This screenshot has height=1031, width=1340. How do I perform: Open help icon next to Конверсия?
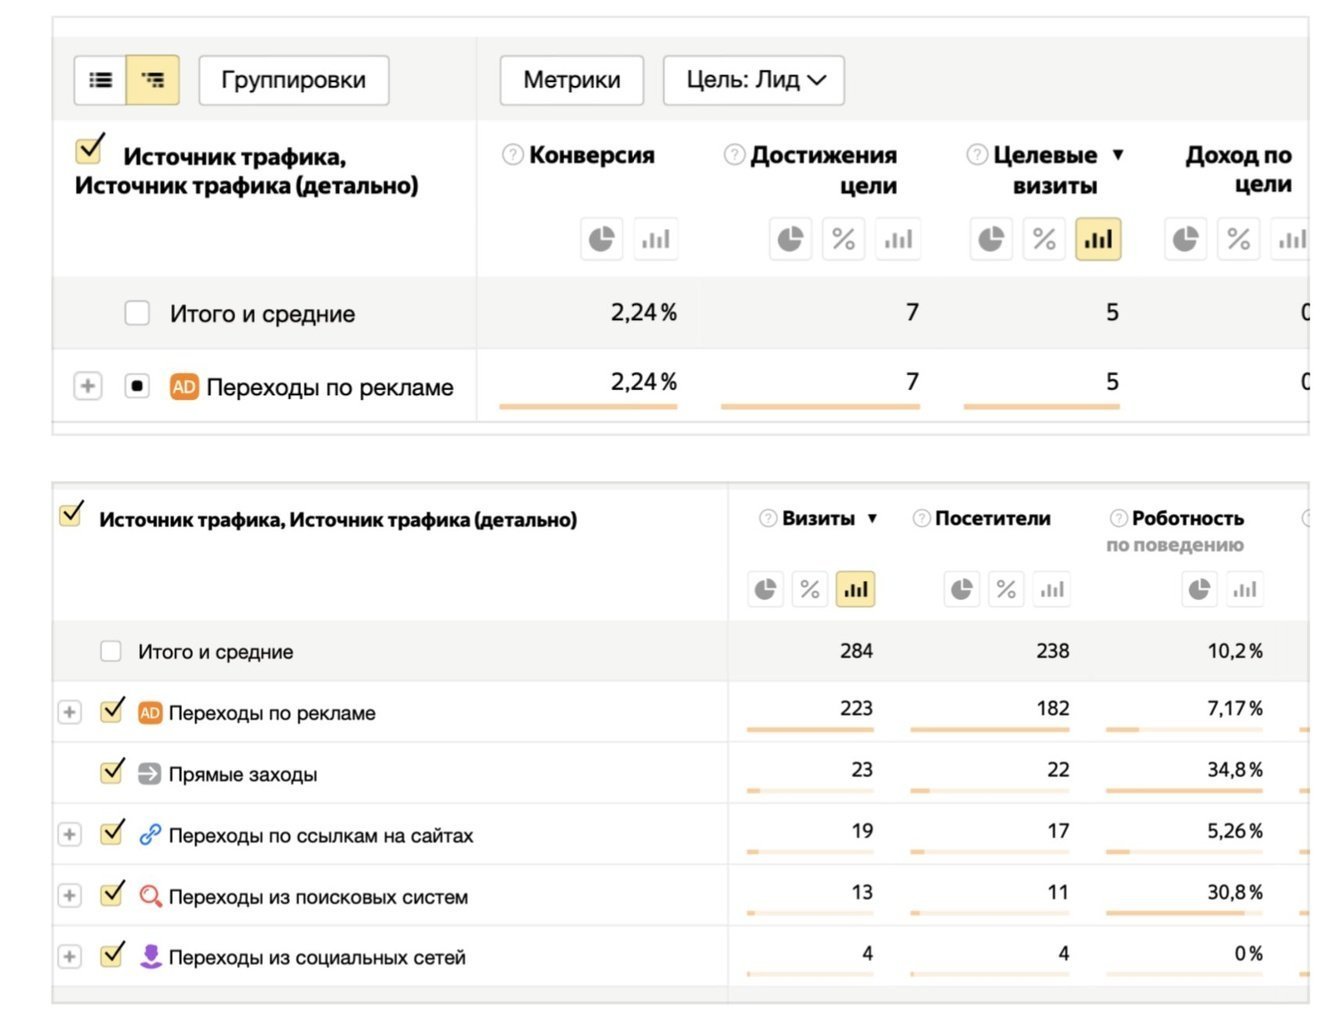coord(512,155)
